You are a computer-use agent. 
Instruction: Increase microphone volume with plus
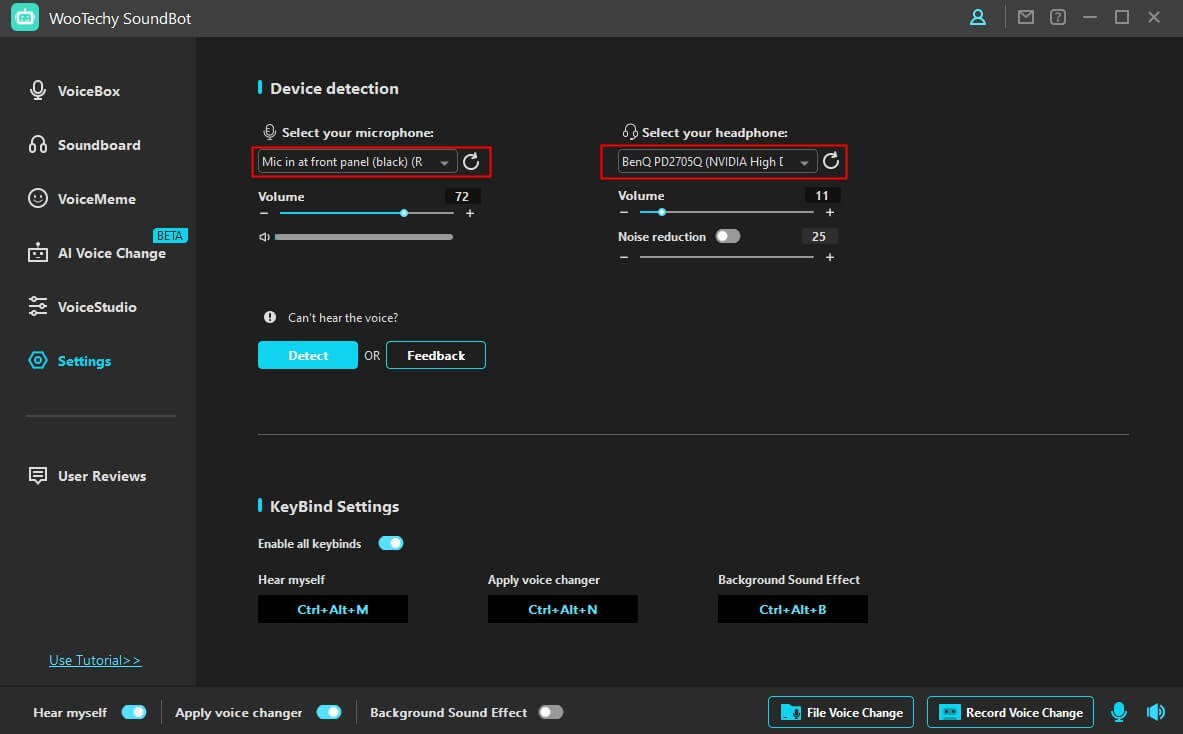(470, 213)
